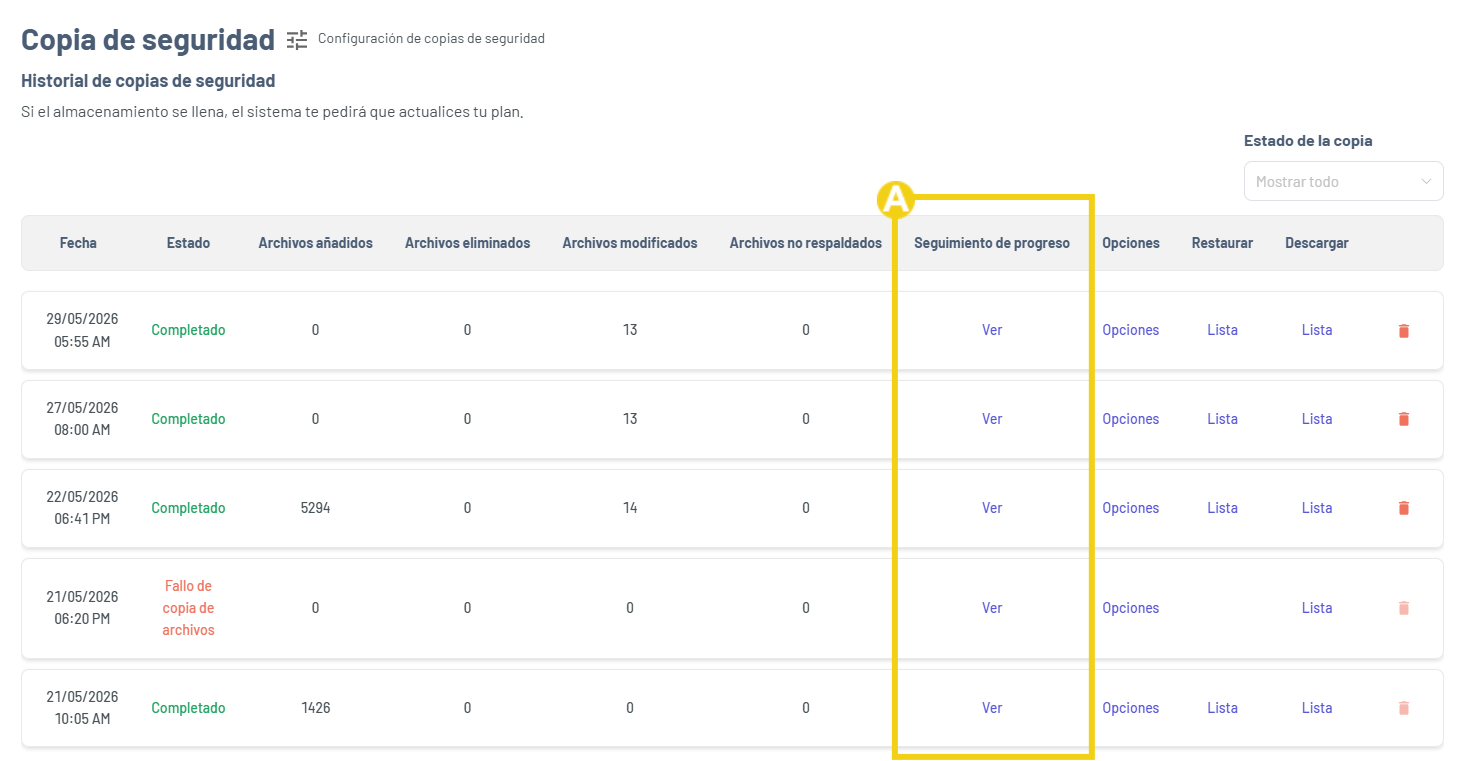Open restore Lista for 27/05/2026 backup
Screen dimensions: 1473x761
(x=1222, y=419)
